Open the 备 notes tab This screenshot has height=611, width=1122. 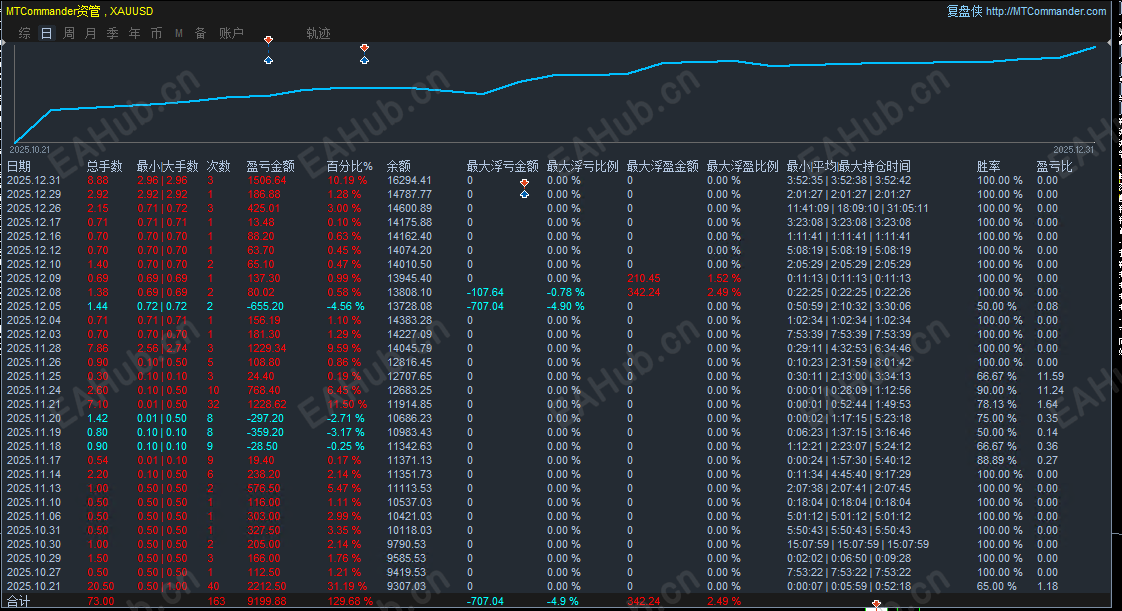pos(200,33)
